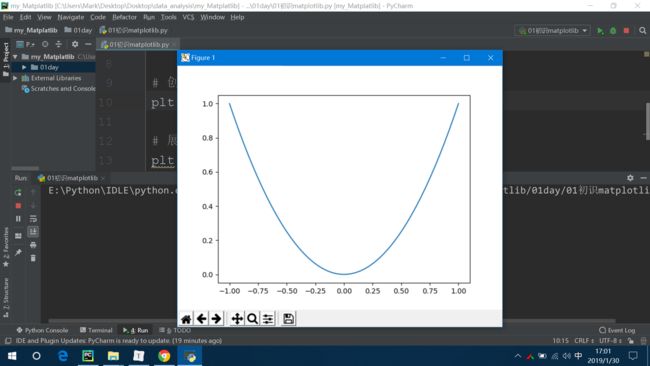Open TODO tool window

click(x=175, y=330)
